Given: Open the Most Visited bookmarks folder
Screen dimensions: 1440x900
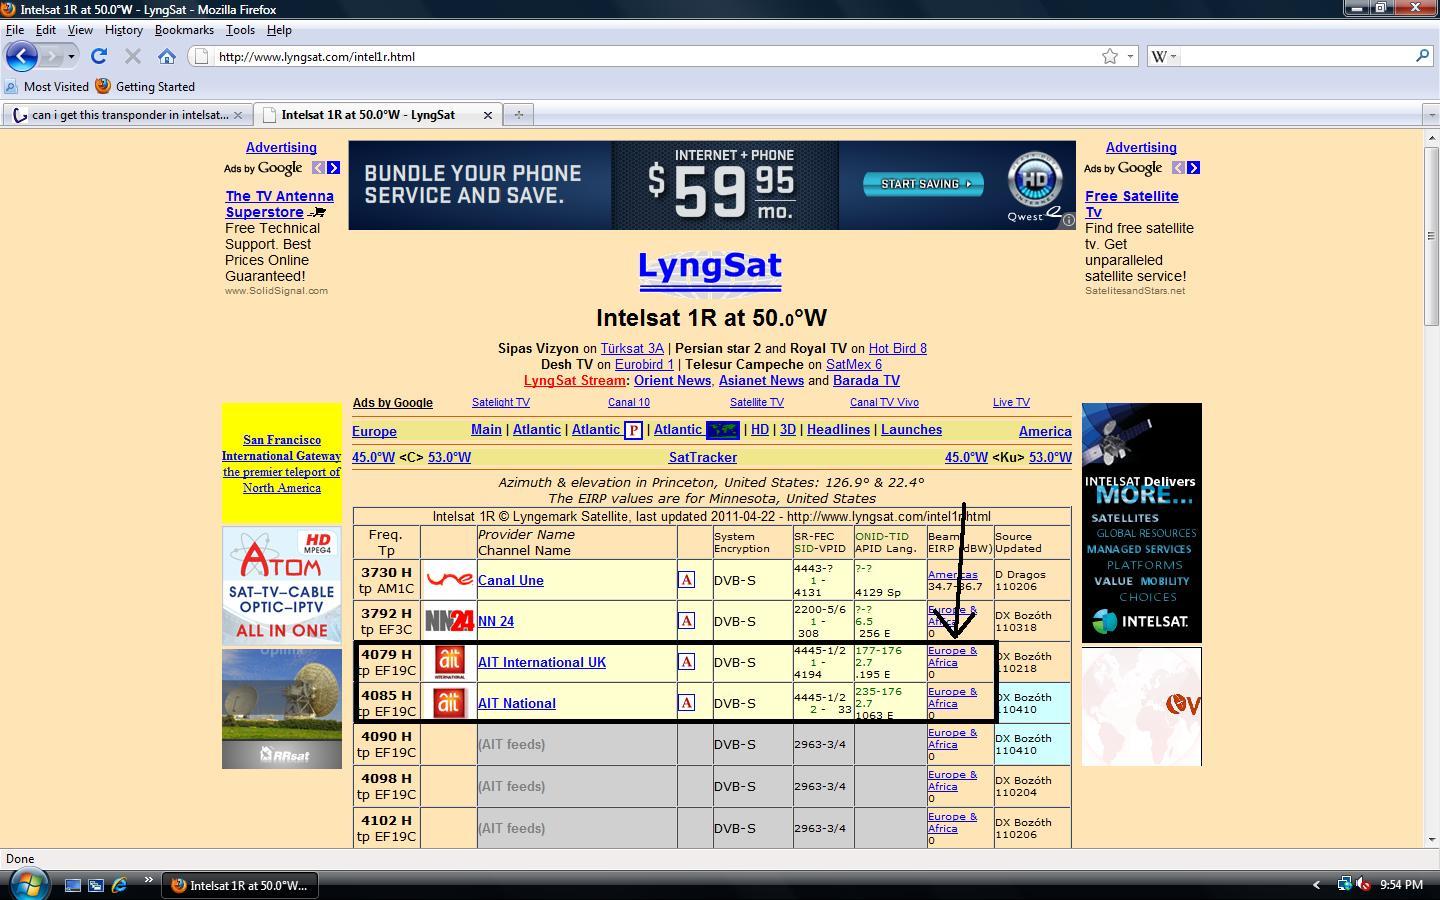Looking at the screenshot, I should (x=47, y=87).
